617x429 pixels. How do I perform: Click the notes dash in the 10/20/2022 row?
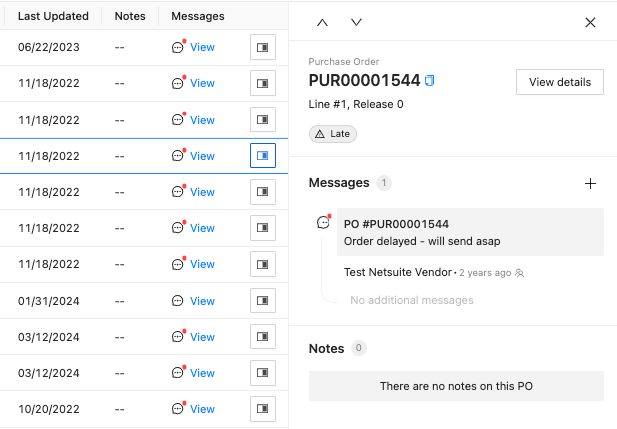[x=120, y=409]
